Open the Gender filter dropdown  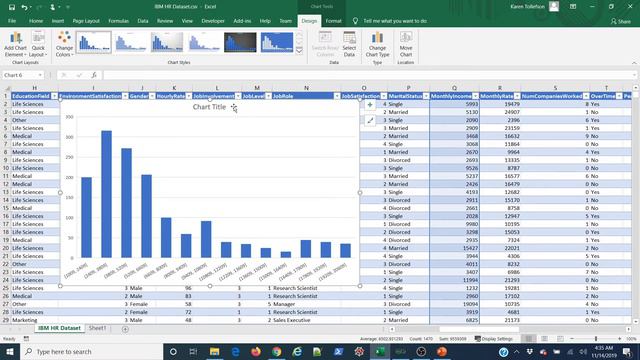point(152,96)
